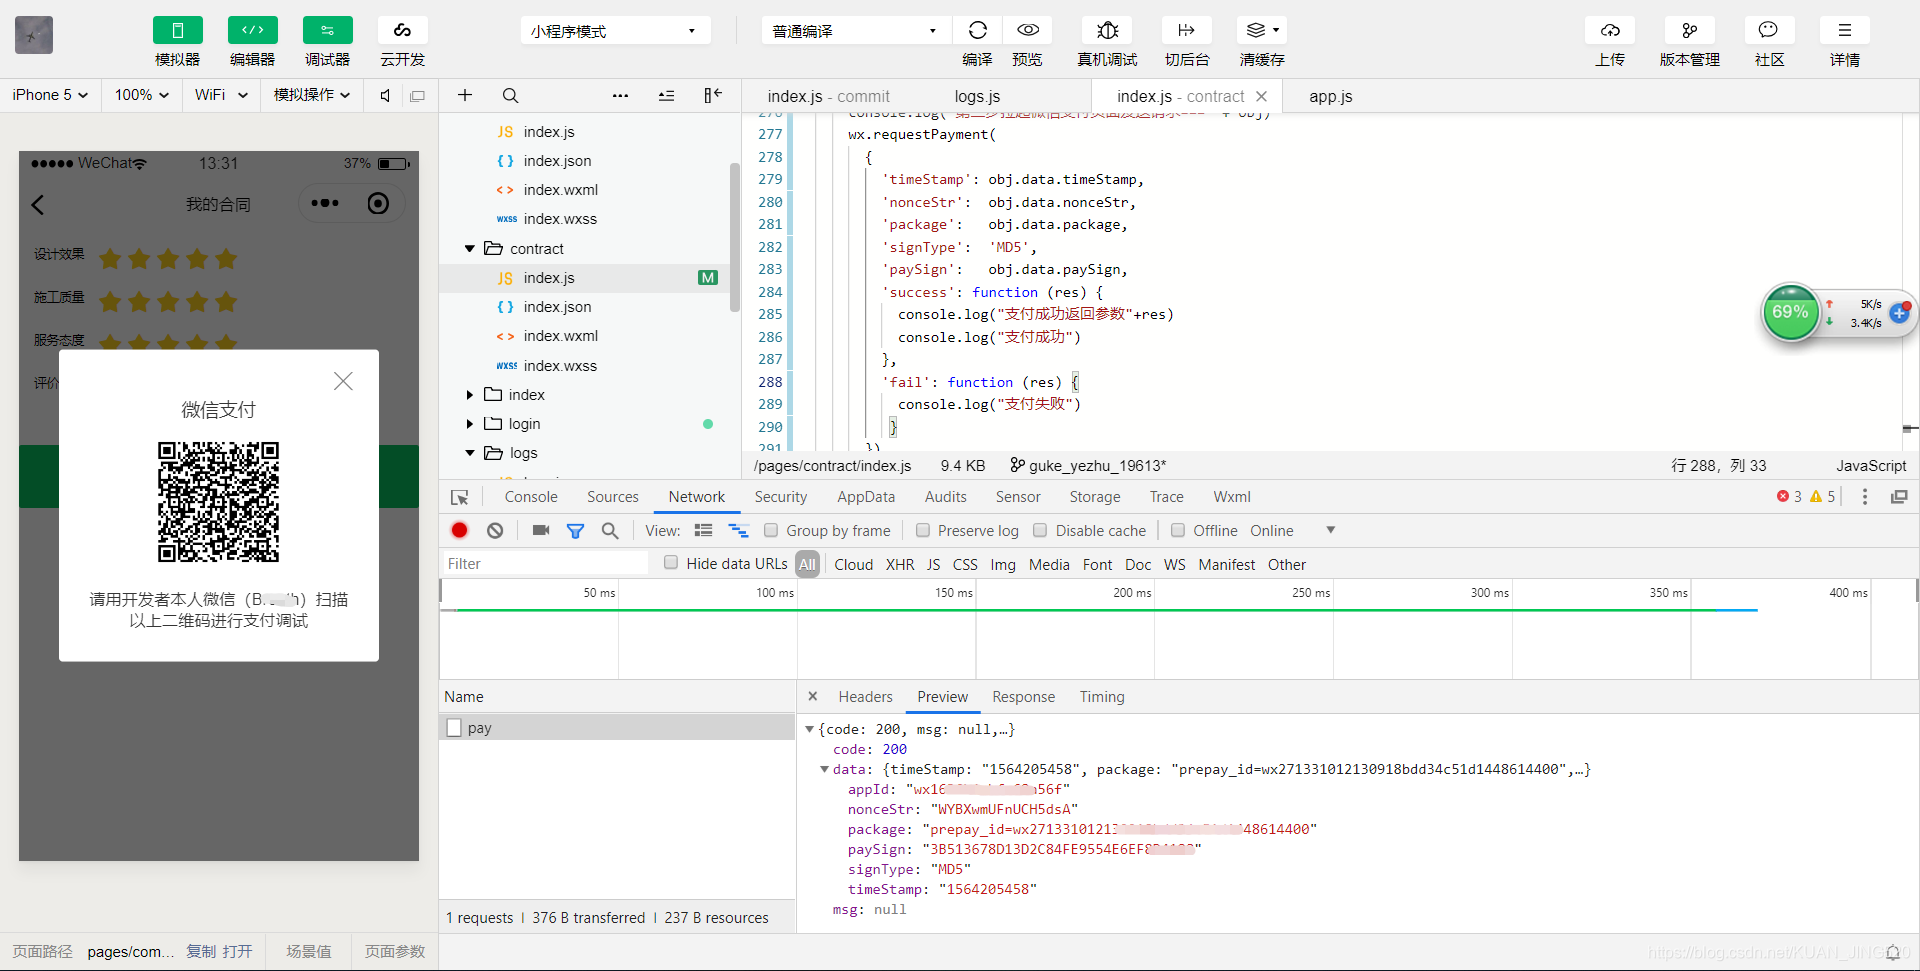Enable Preserve log checkbox
The width and height of the screenshot is (1920, 971).
tap(923, 530)
